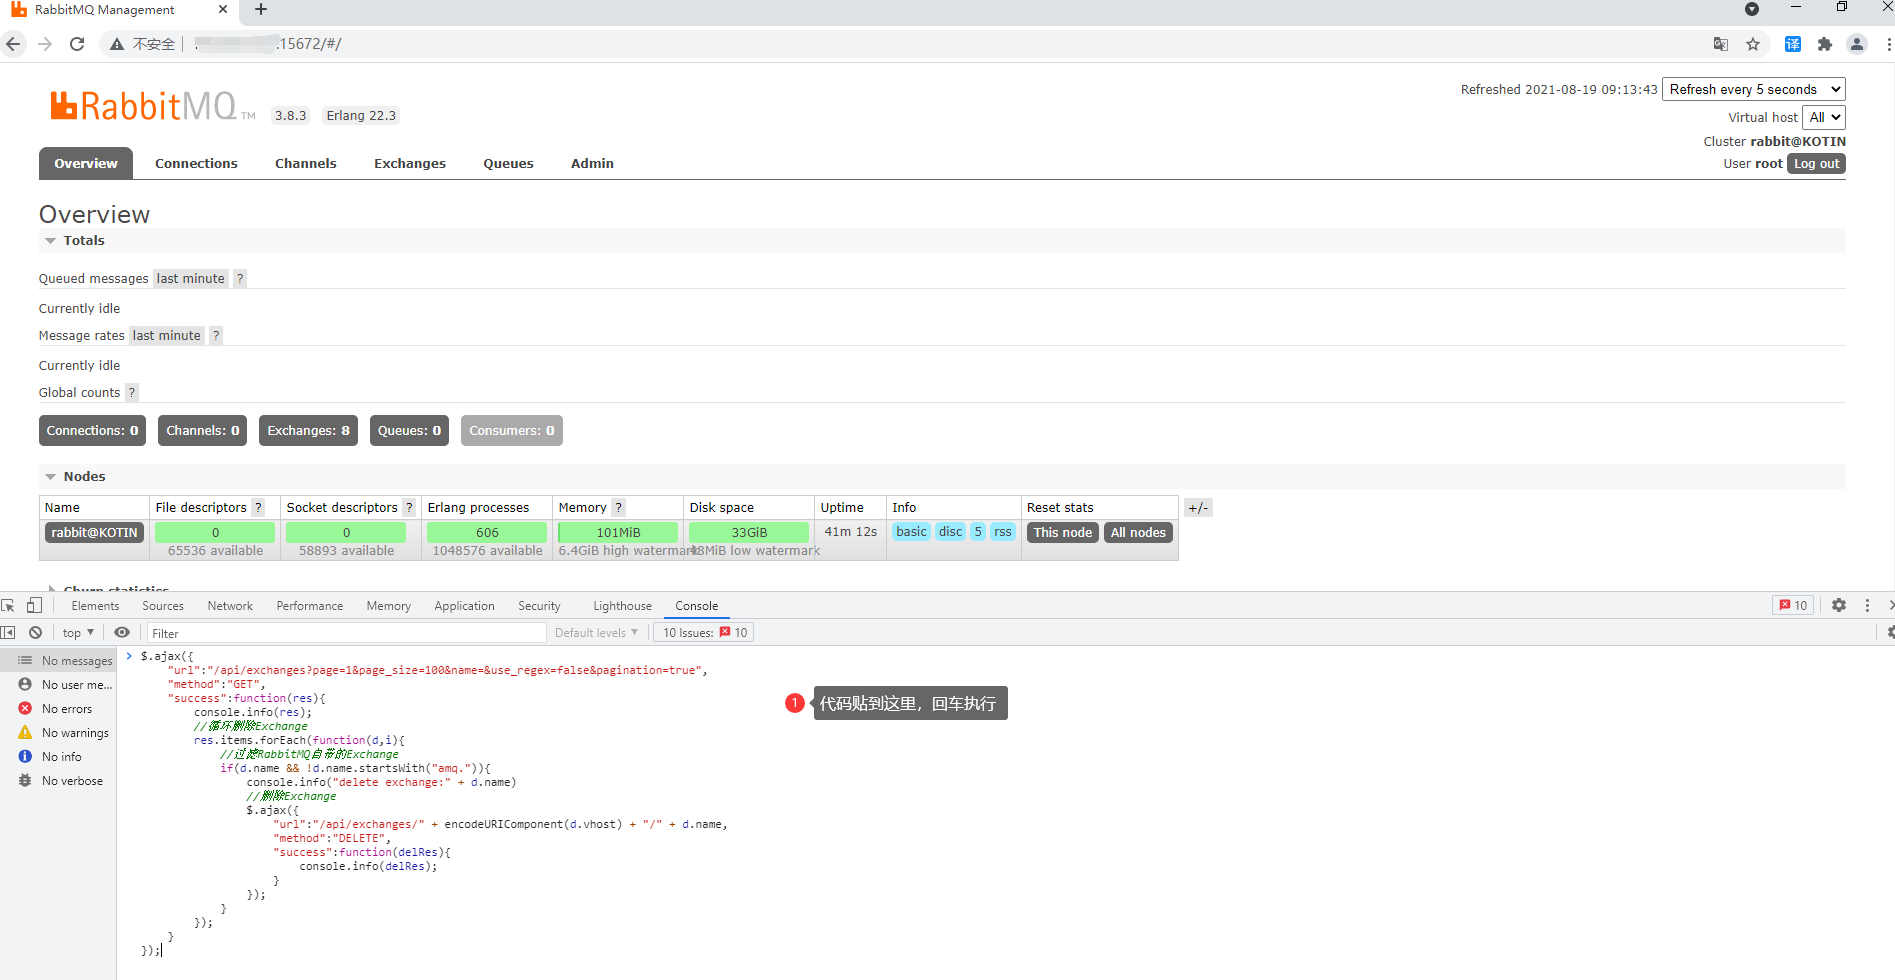1895x980 pixels.
Task: Click the Log out button
Action: 1816,164
